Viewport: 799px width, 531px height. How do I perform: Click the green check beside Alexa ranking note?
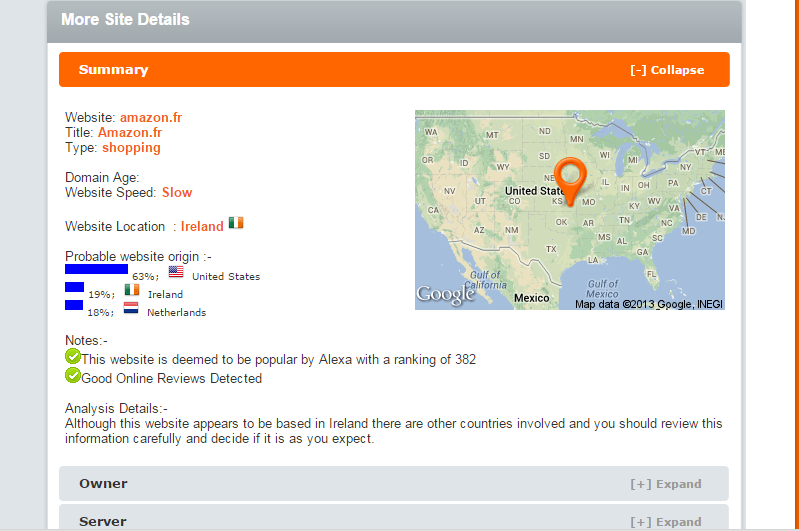coord(73,356)
